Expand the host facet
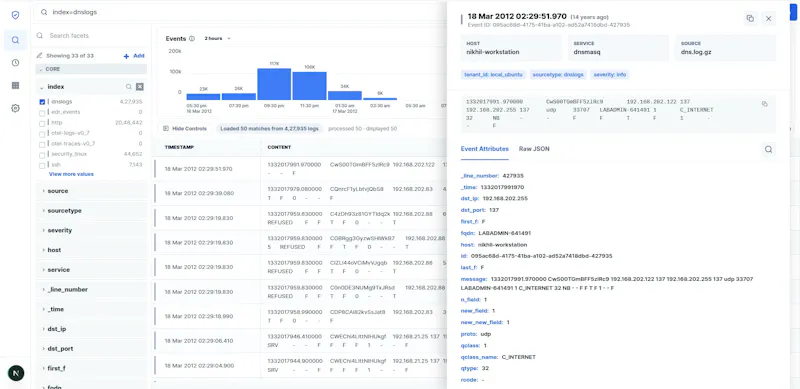 [x=92, y=250]
